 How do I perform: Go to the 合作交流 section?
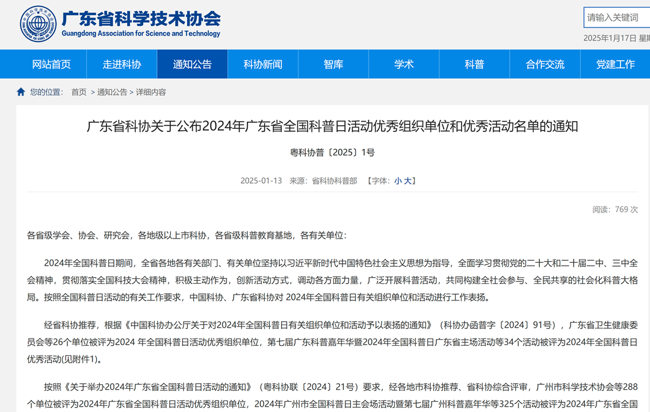(x=545, y=64)
